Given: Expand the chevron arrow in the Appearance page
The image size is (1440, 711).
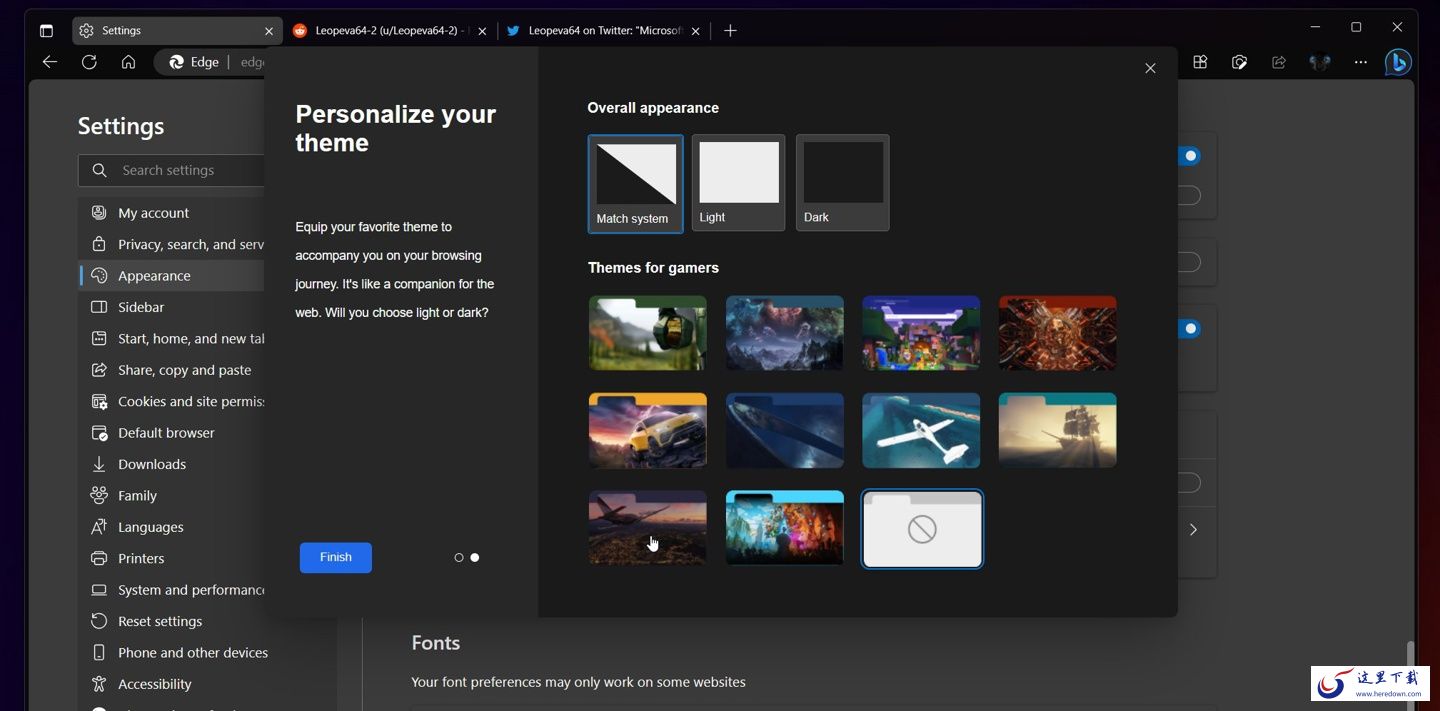Looking at the screenshot, I should click(1193, 530).
